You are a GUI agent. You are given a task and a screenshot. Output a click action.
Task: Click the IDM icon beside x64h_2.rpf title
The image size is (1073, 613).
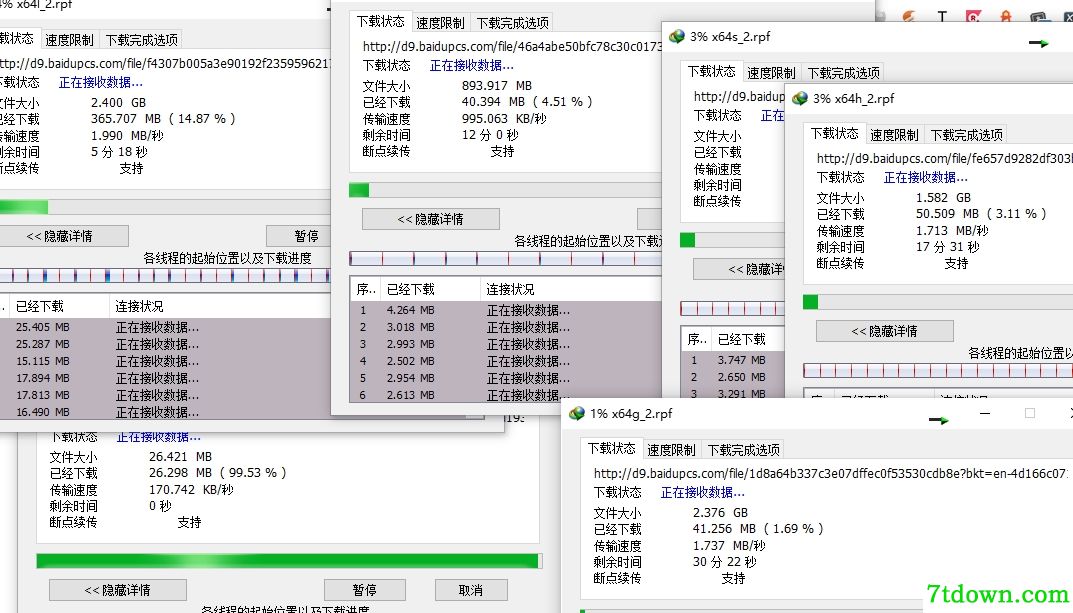point(800,99)
